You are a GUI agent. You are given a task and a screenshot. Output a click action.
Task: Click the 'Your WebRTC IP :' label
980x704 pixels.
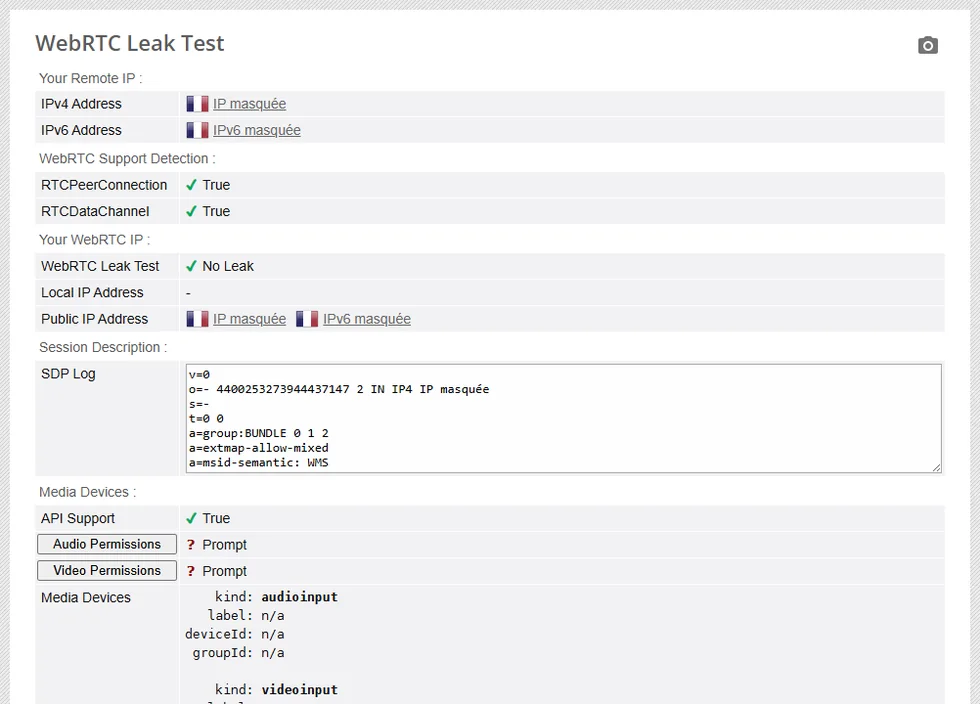94,239
